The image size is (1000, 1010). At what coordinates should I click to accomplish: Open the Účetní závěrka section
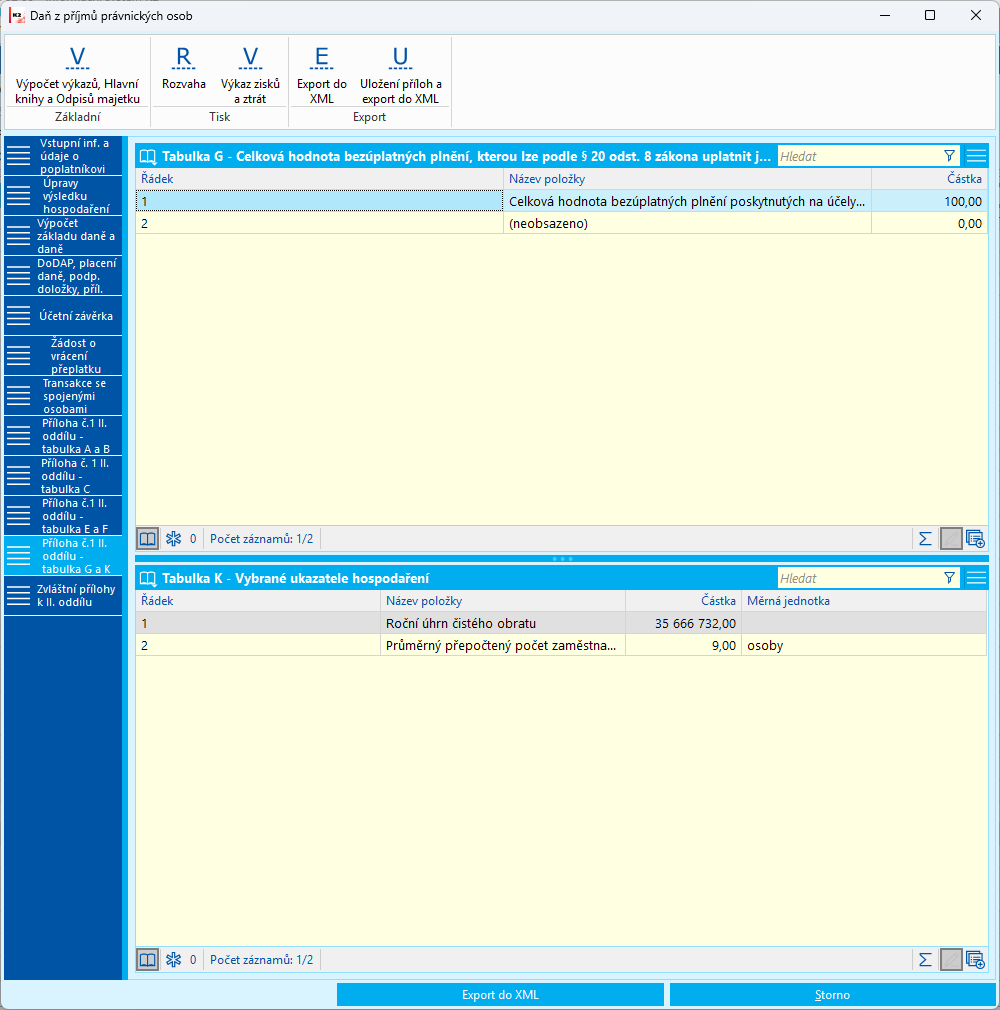pos(63,316)
